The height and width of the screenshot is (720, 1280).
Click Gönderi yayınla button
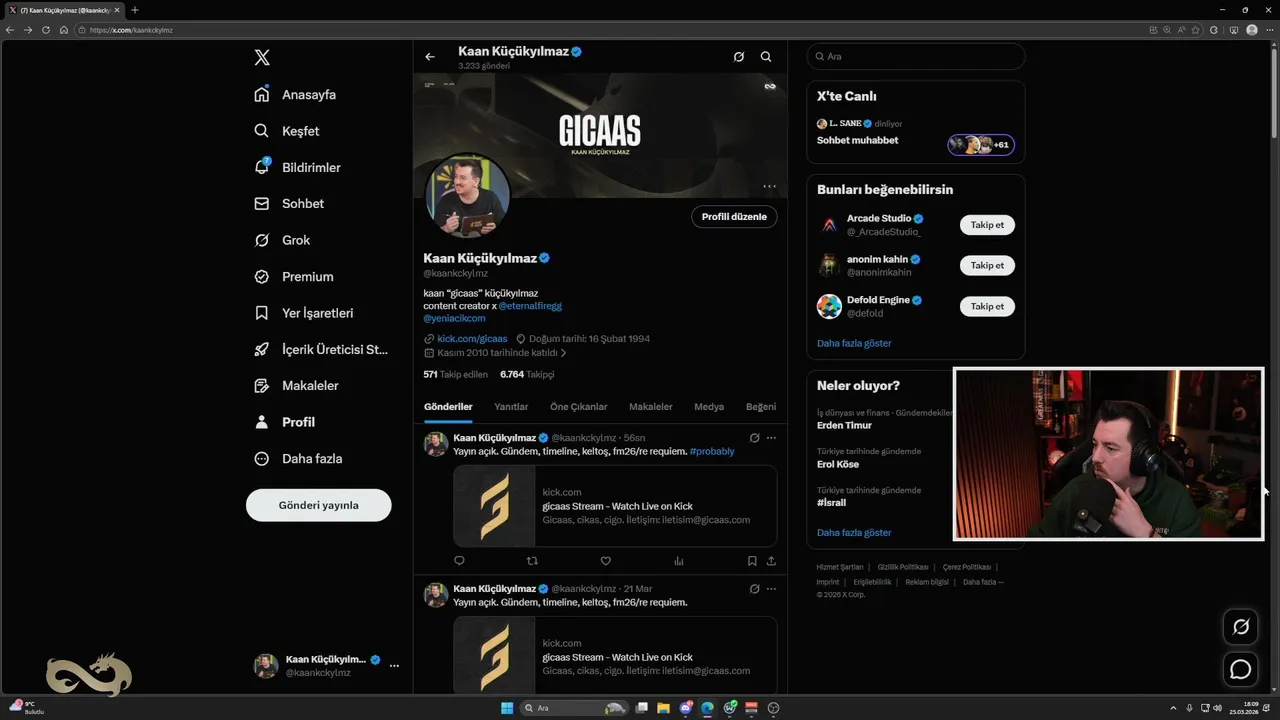[318, 505]
